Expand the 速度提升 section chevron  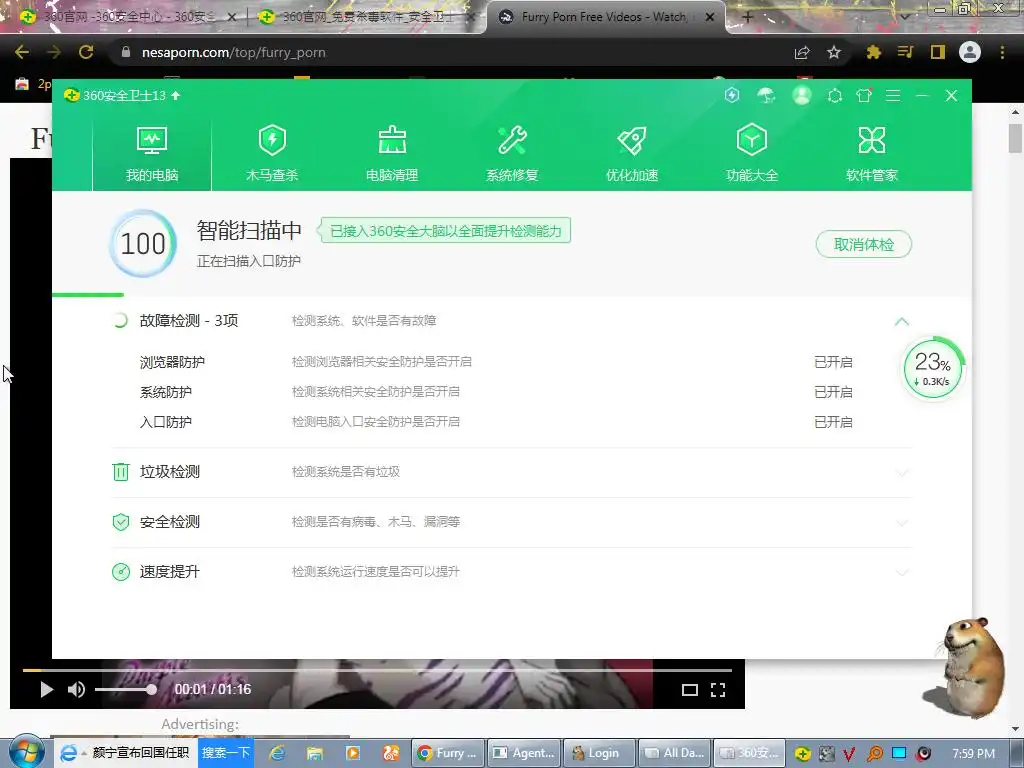[x=901, y=572]
